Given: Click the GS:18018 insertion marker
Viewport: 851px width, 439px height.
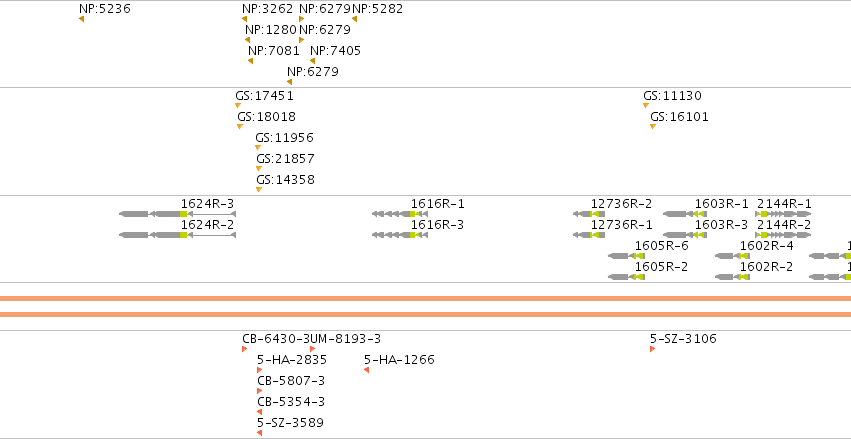Looking at the screenshot, I should [x=240, y=126].
